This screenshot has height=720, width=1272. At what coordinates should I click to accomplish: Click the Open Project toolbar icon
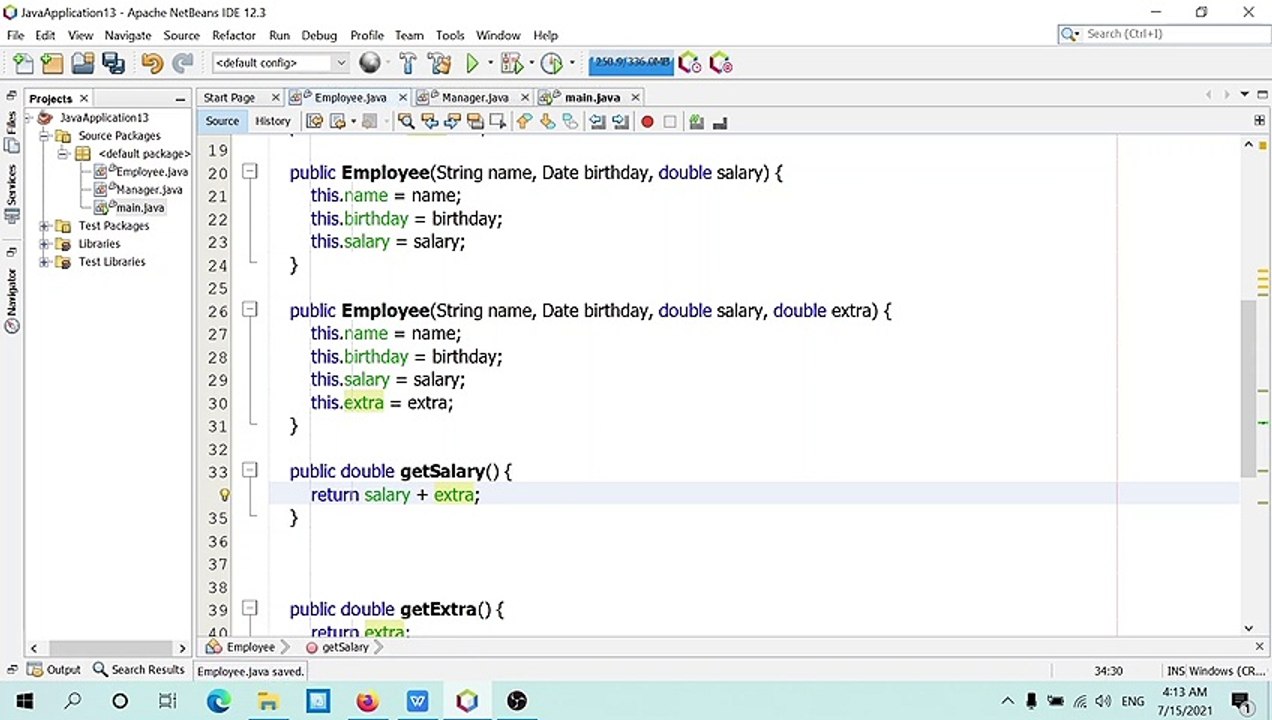point(83,63)
